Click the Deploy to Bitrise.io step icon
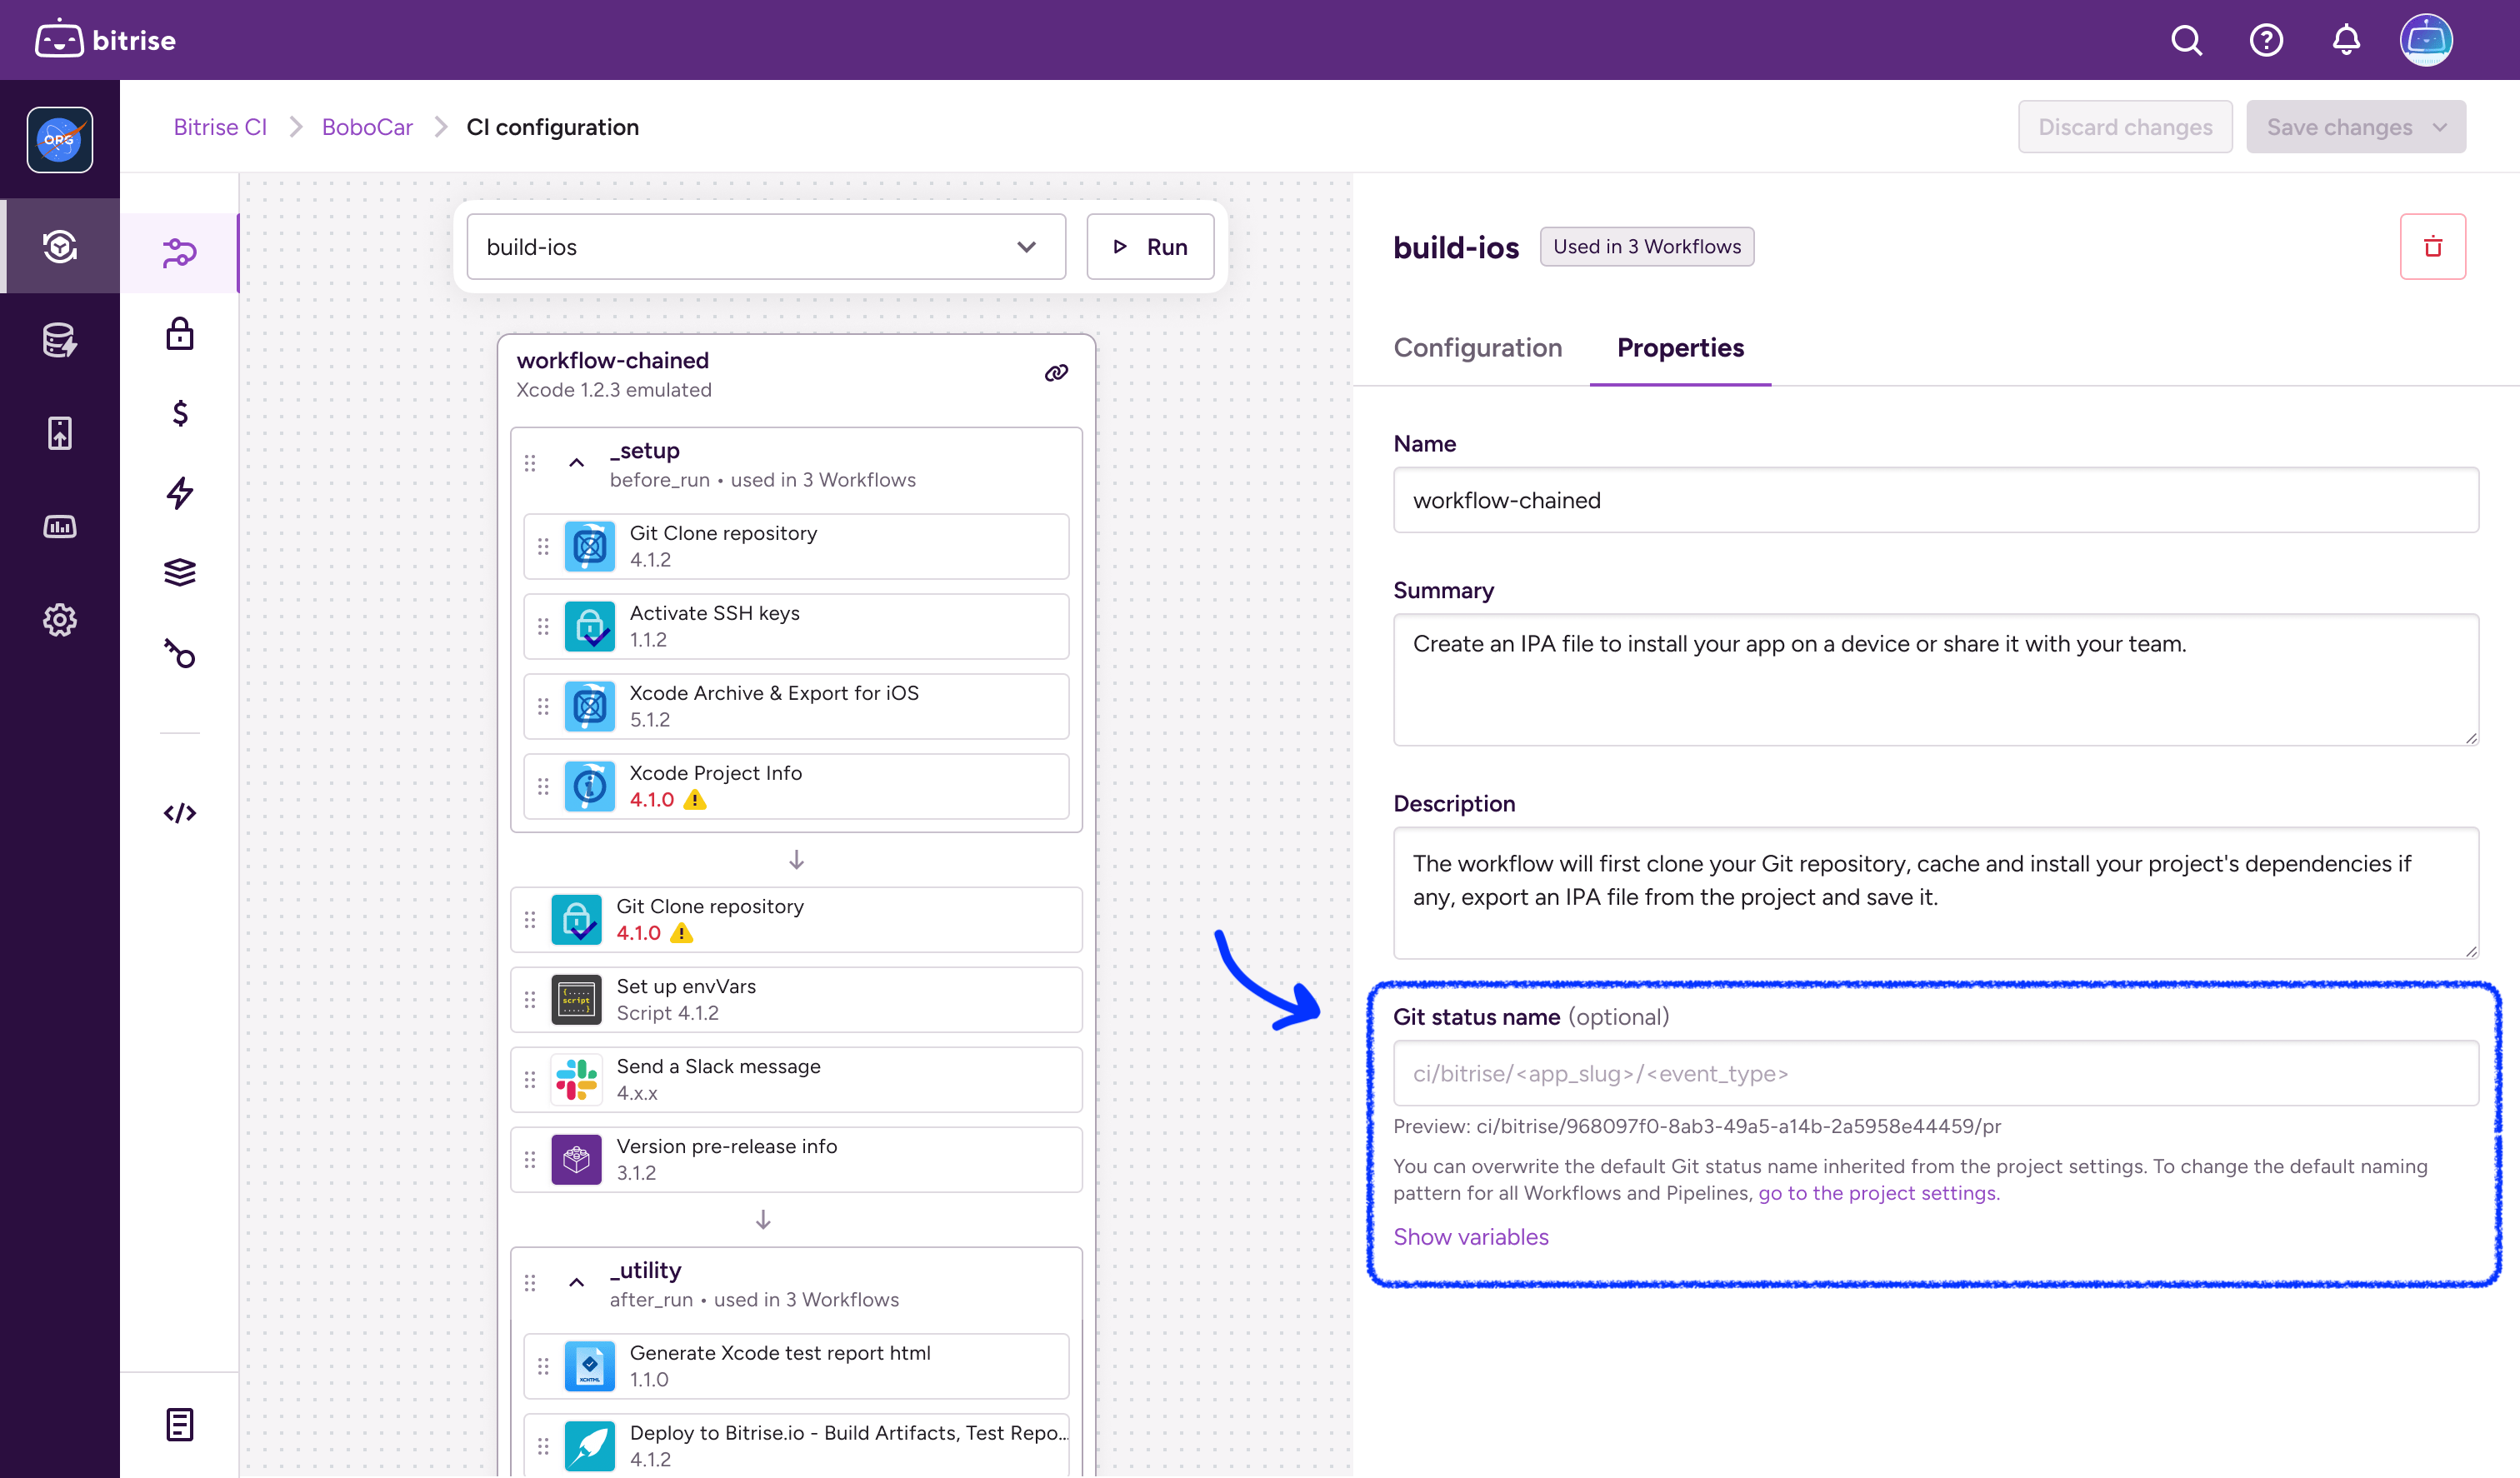Image resolution: width=2520 pixels, height=1478 pixels. pos(587,1446)
